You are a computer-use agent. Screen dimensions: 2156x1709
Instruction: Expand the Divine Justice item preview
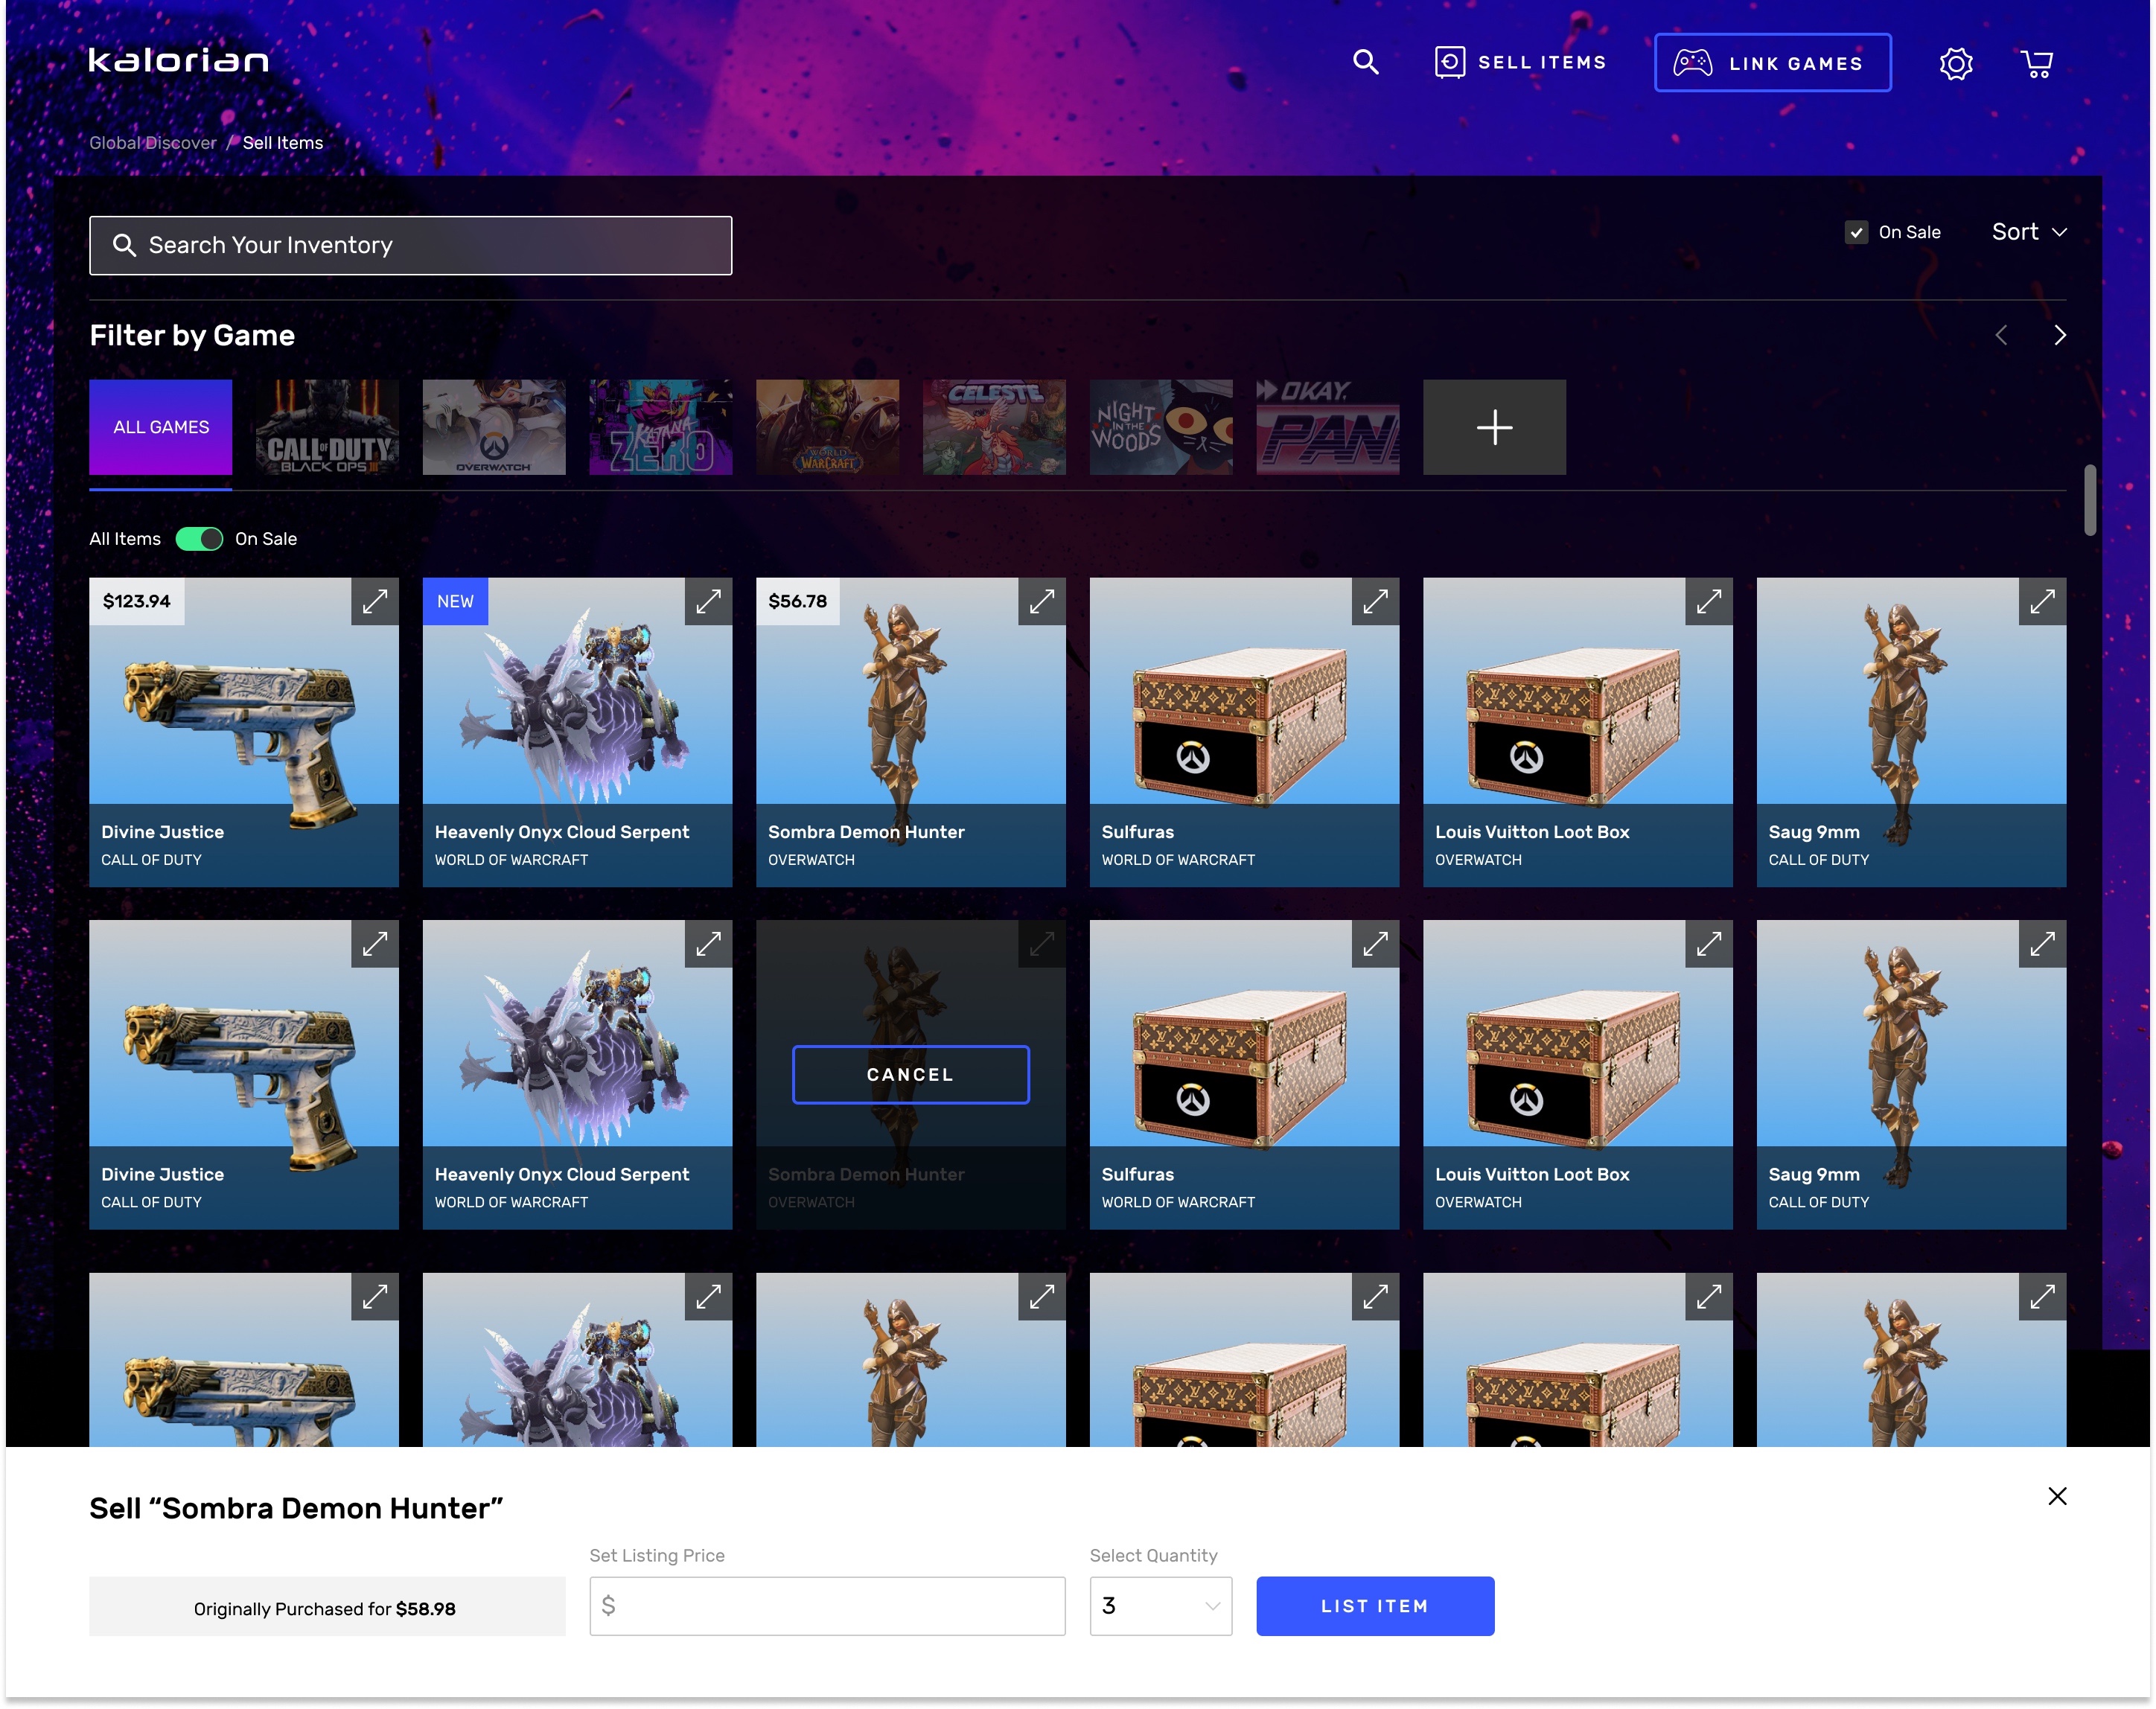[374, 602]
